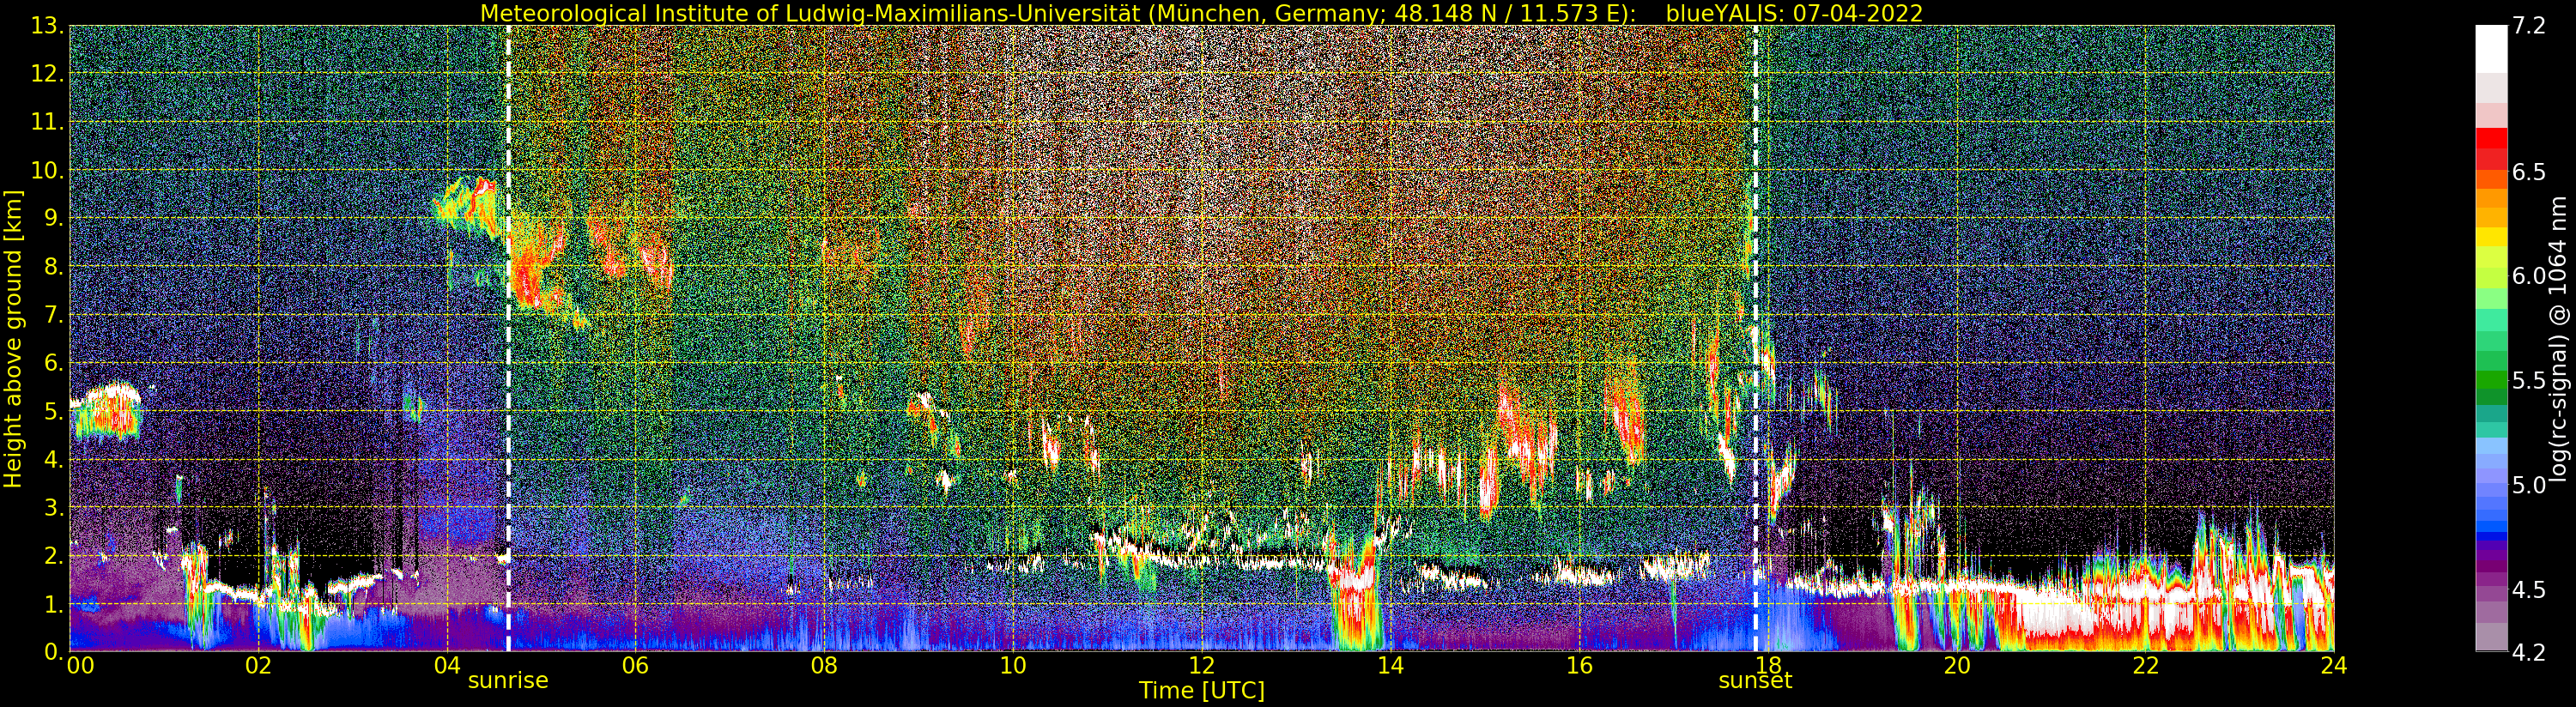
Task: Click the 20 tick on the time axis
Action: point(1957,666)
